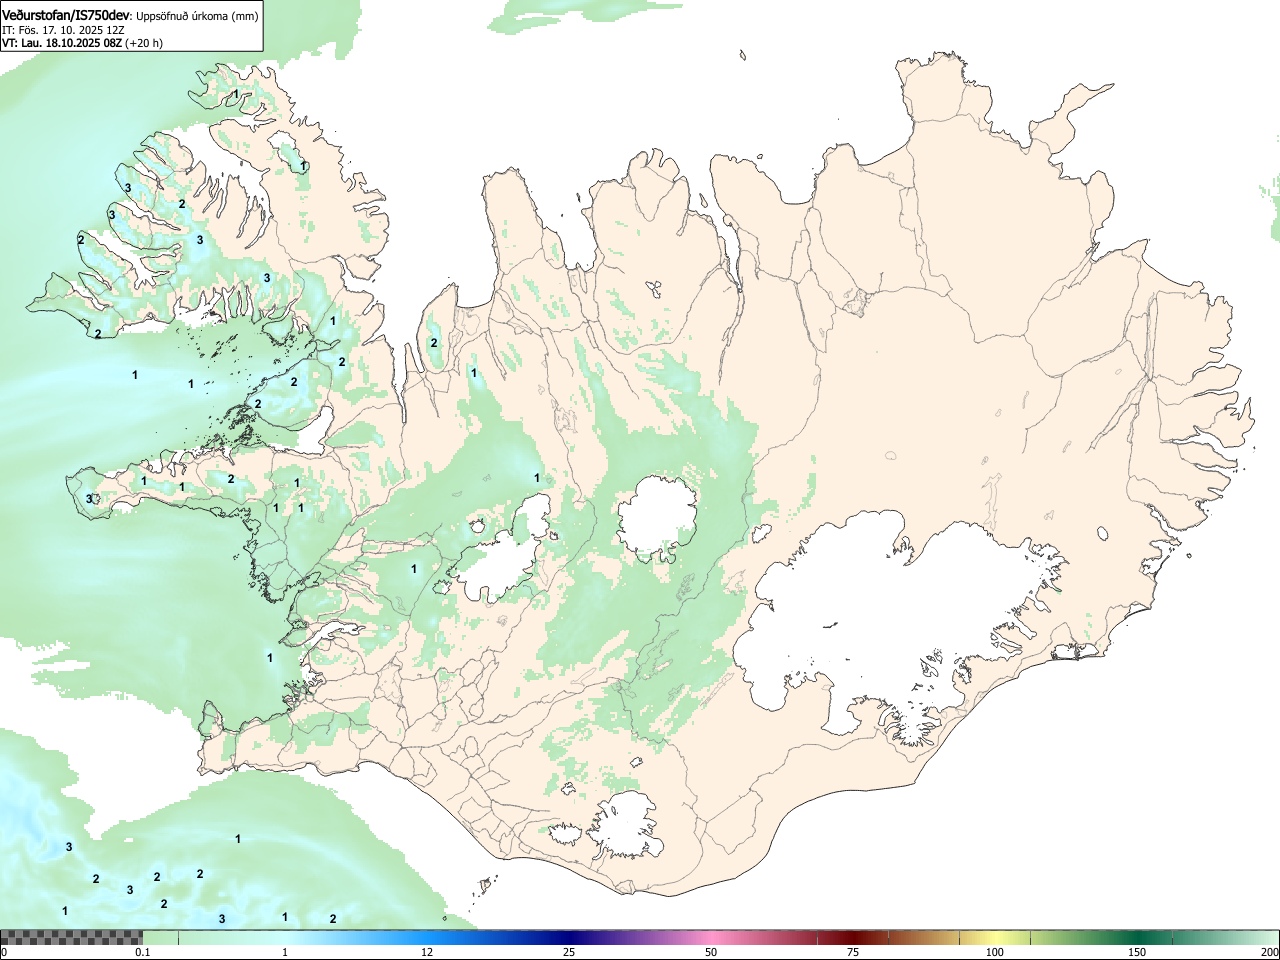The height and width of the screenshot is (960, 1280).
Task: Click the '0.1' legend value
Action: pos(142,952)
